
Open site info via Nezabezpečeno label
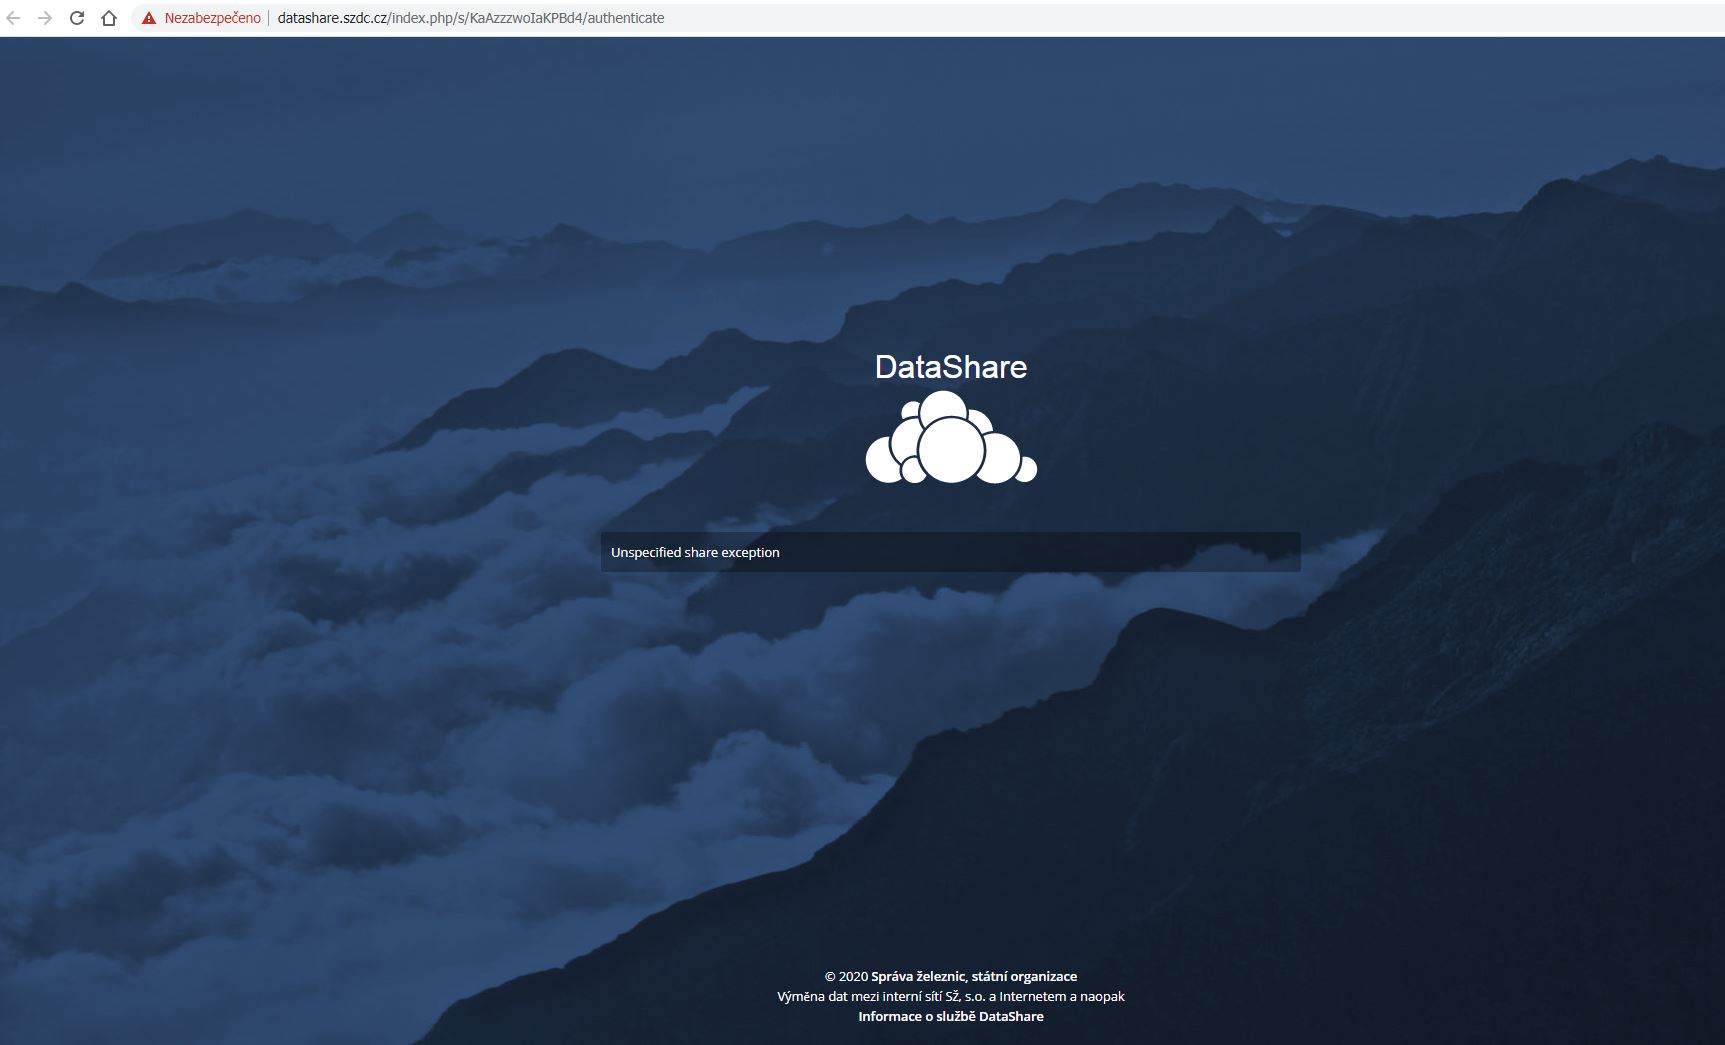pos(212,18)
